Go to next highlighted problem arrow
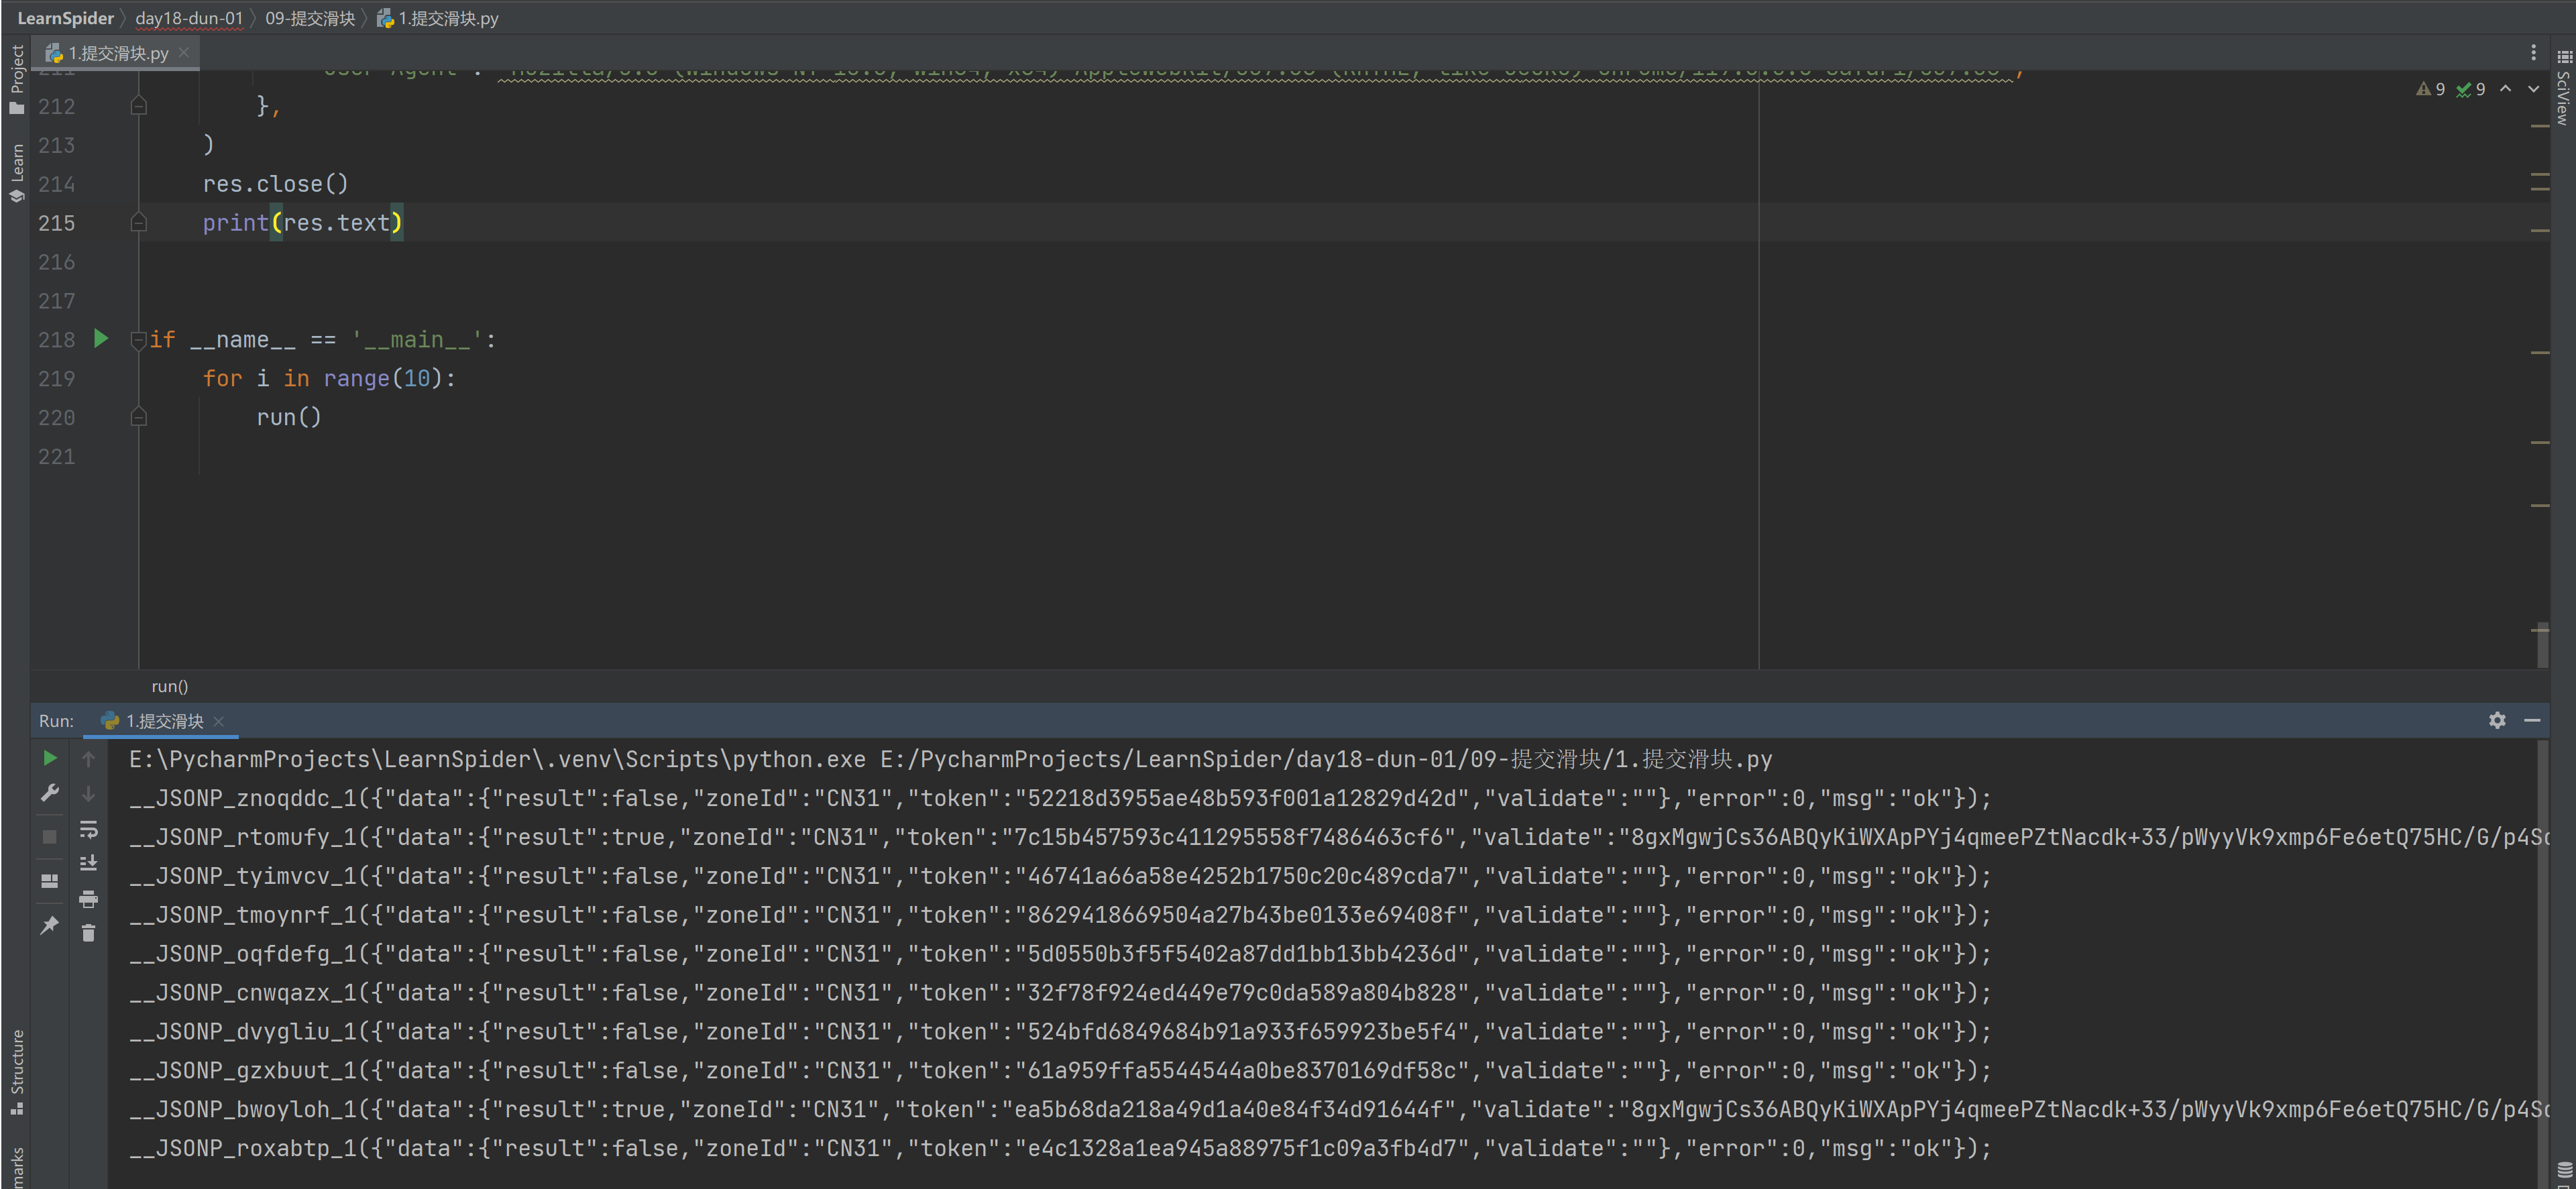2576x1189 pixels. tap(2533, 89)
